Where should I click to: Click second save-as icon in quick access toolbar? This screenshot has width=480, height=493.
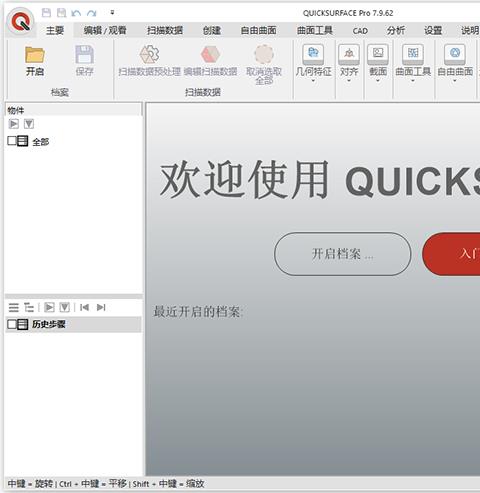pos(61,13)
